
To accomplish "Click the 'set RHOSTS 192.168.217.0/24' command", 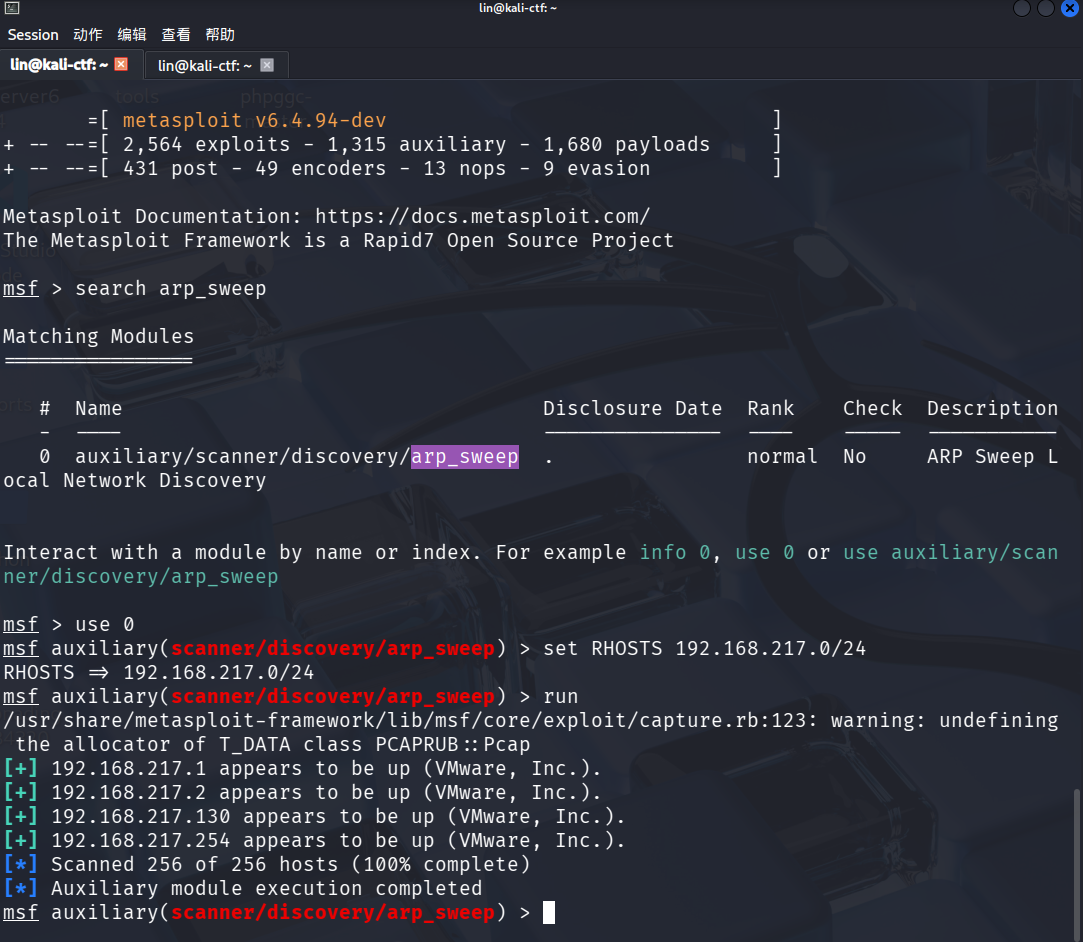I will click(704, 648).
